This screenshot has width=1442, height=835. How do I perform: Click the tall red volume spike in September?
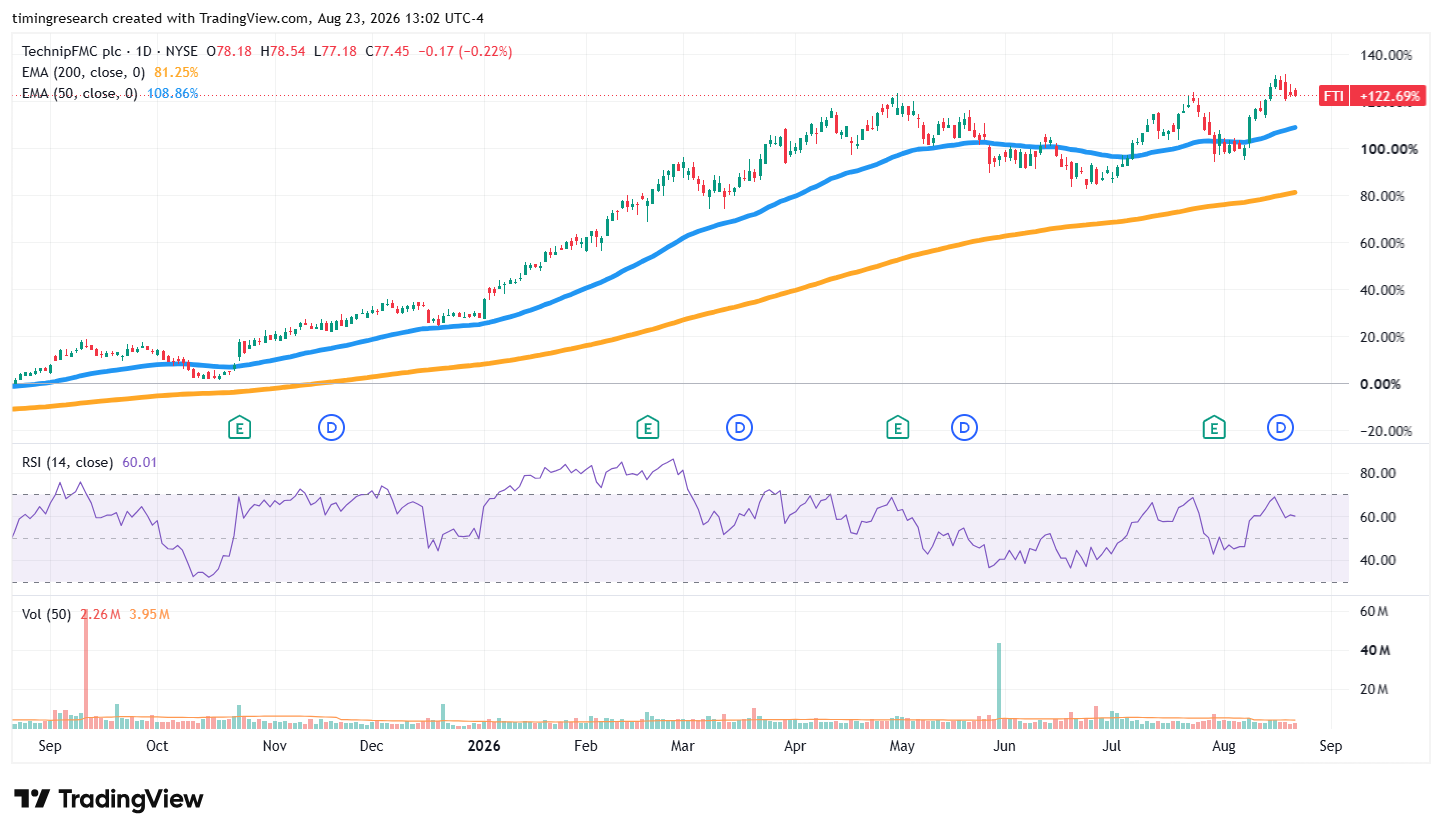[86, 667]
